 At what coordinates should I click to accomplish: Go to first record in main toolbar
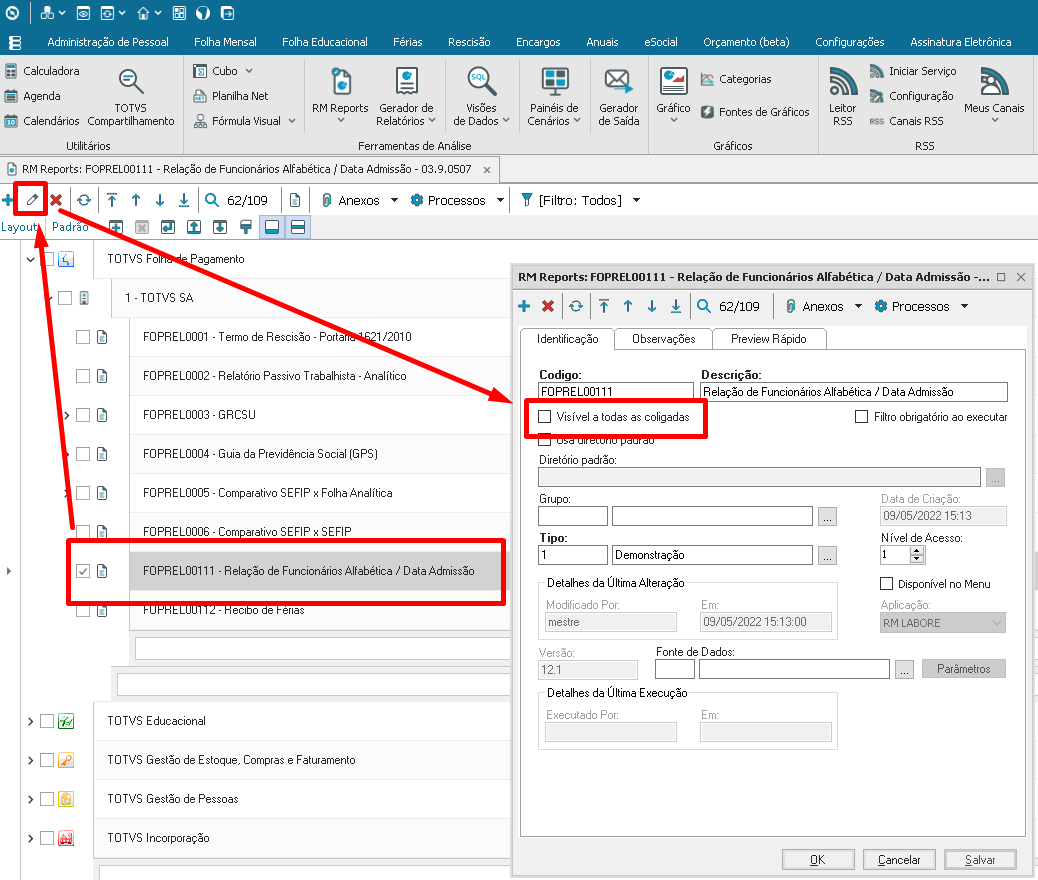(112, 200)
